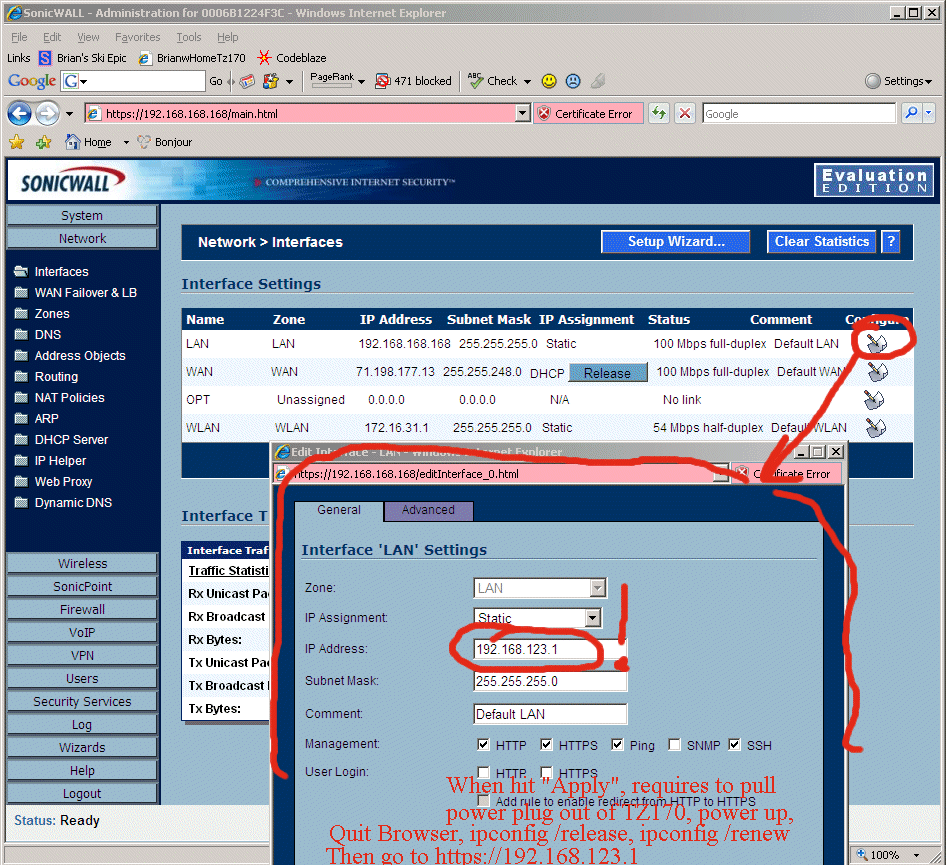
Task: Click the 471 blocked popup blocker icon
Action: (383, 81)
